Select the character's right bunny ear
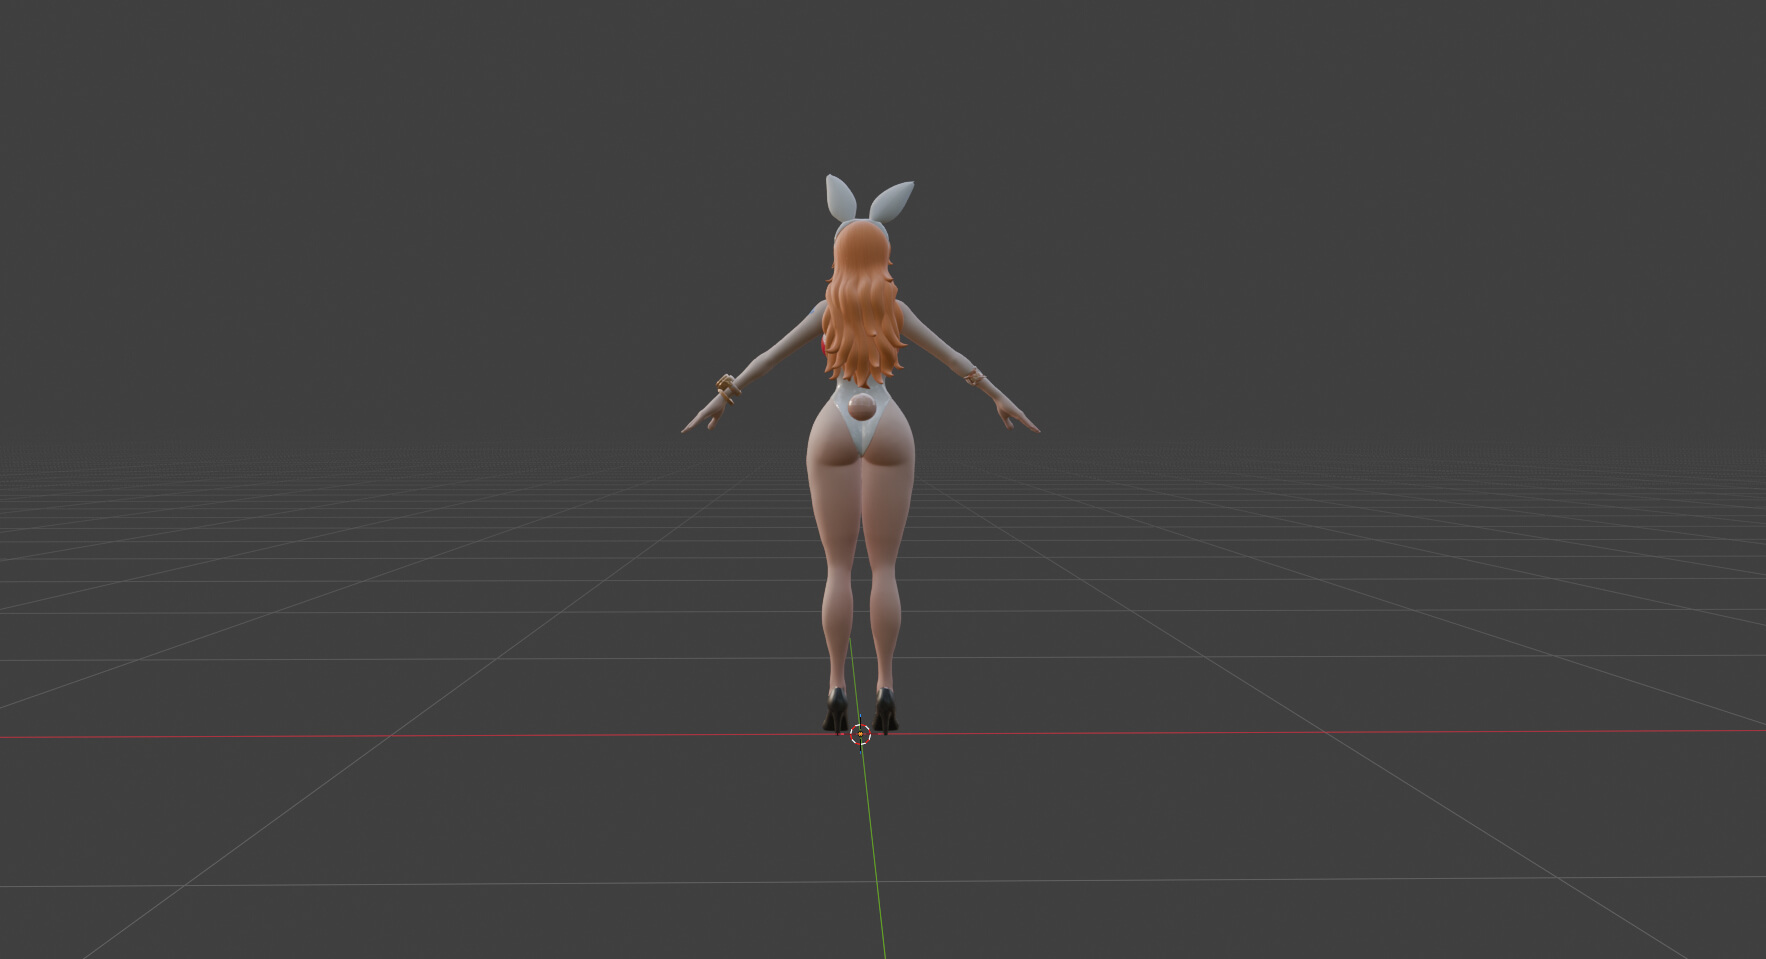1766x959 pixels. coord(890,201)
